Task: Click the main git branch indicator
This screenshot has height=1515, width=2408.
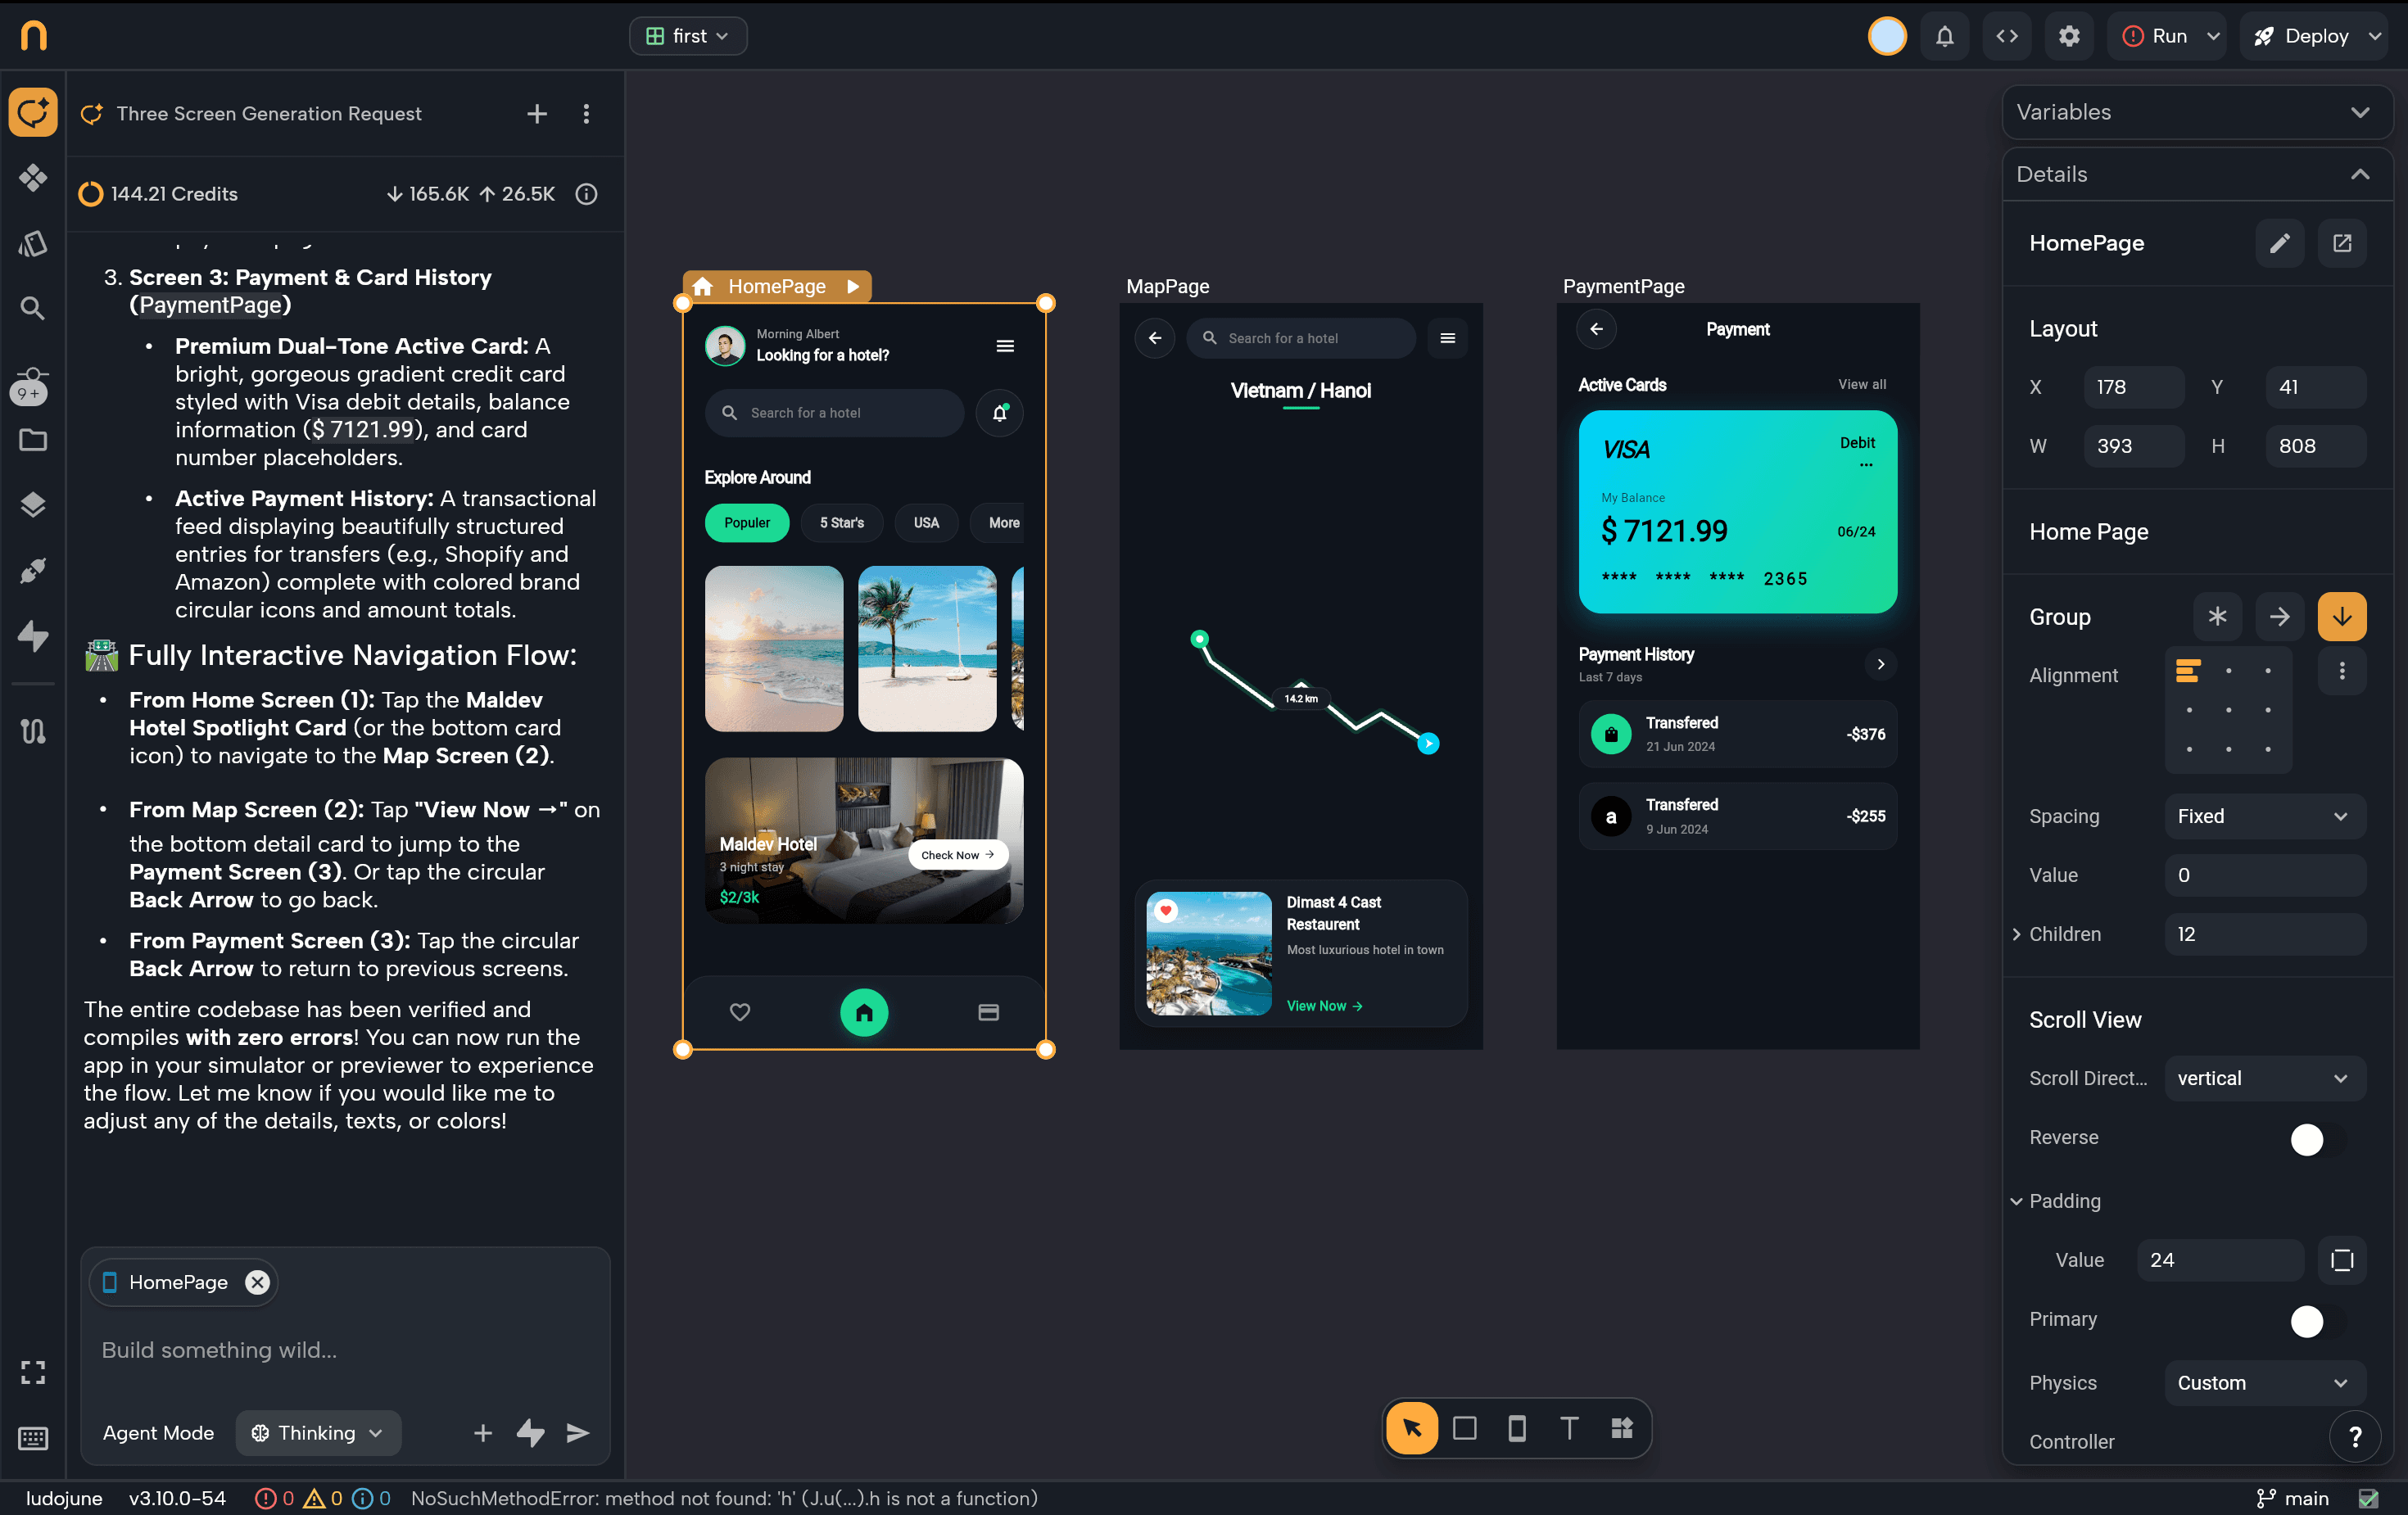Action: 2293,1497
